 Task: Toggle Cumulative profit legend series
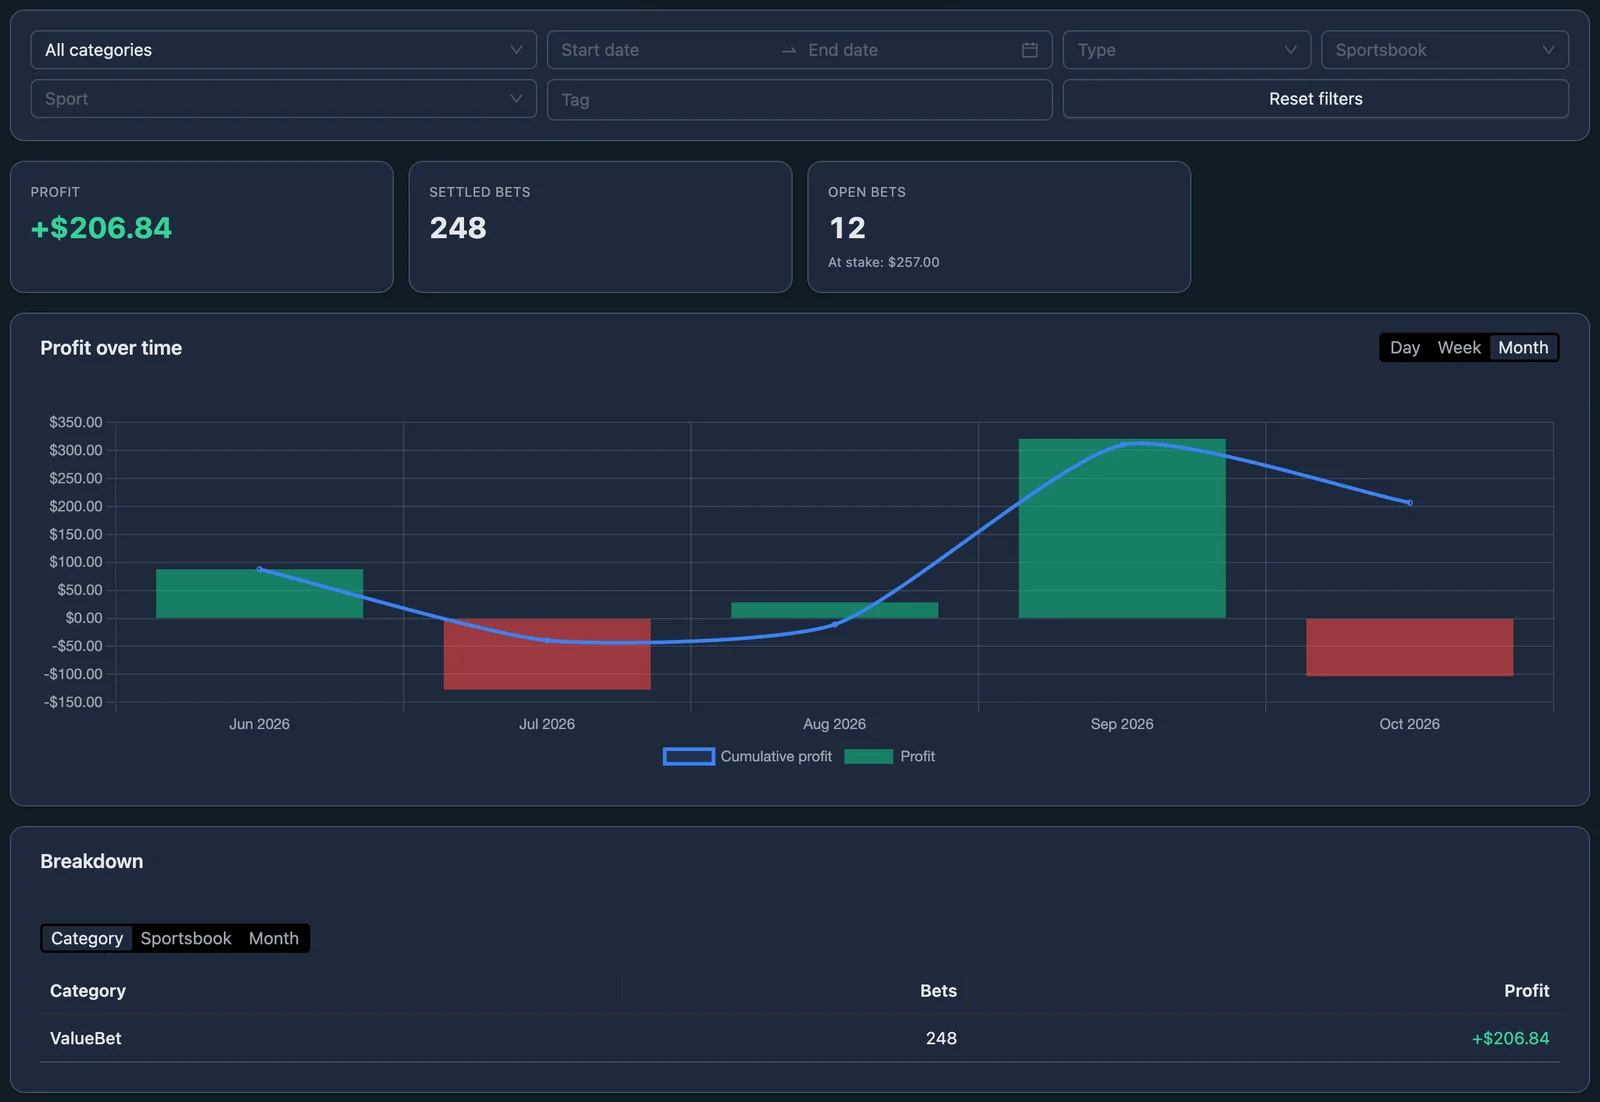coord(747,756)
